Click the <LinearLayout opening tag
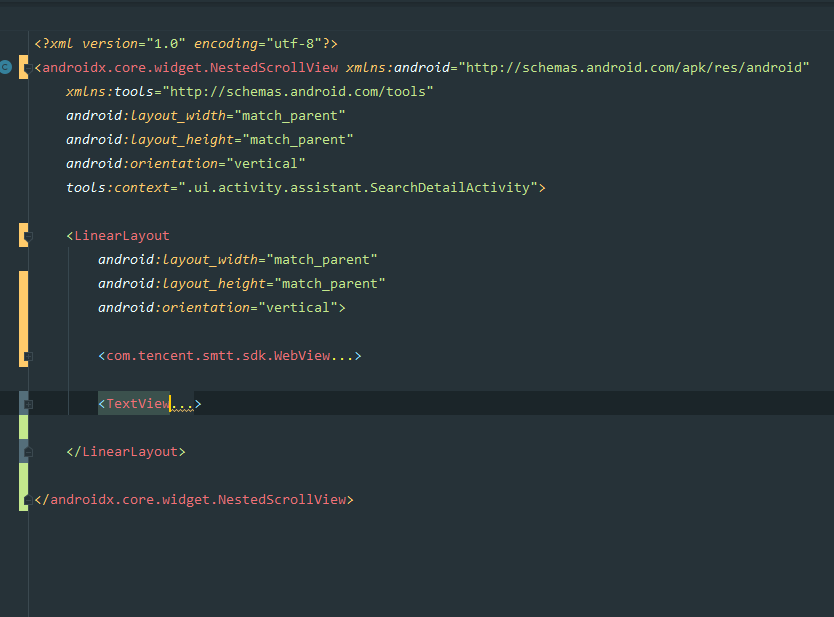Screen dimensions: 834x617 [118, 236]
